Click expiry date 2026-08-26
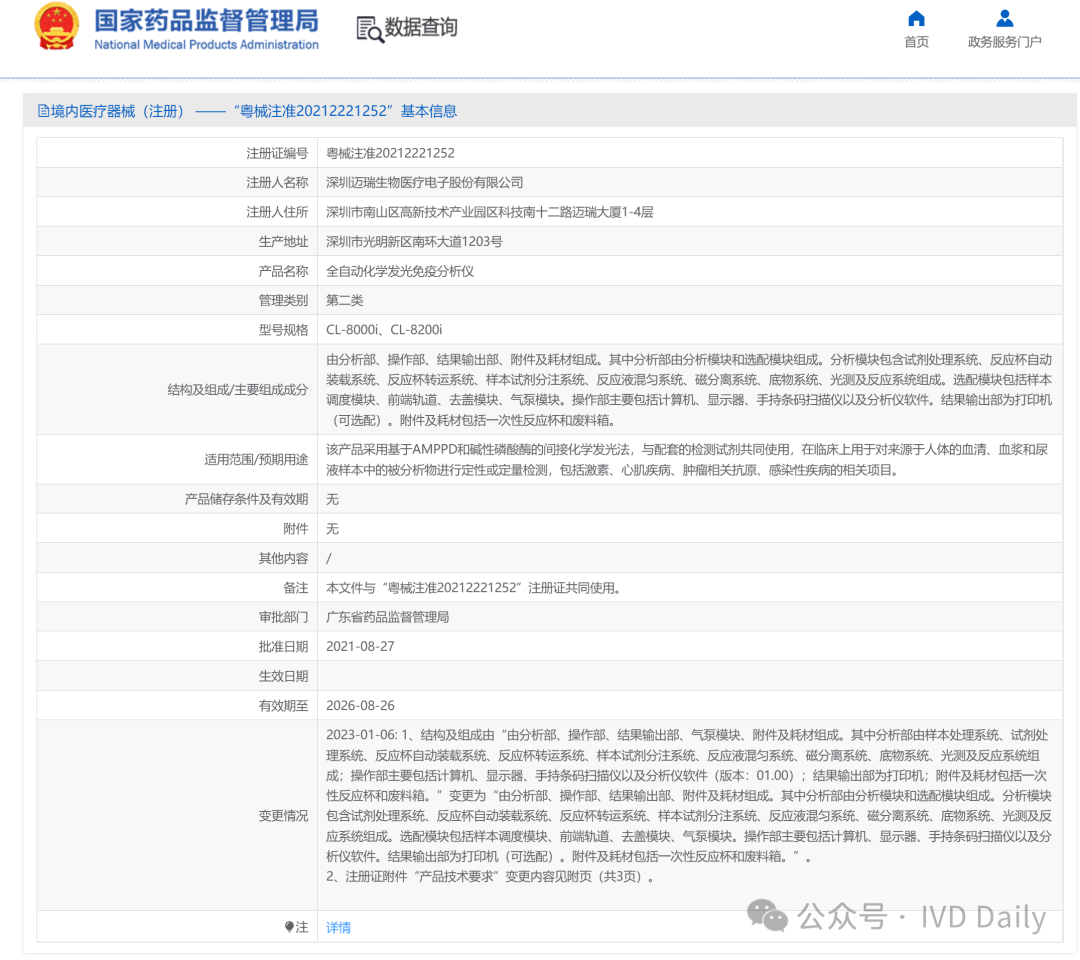1080x960 pixels. tap(360, 705)
